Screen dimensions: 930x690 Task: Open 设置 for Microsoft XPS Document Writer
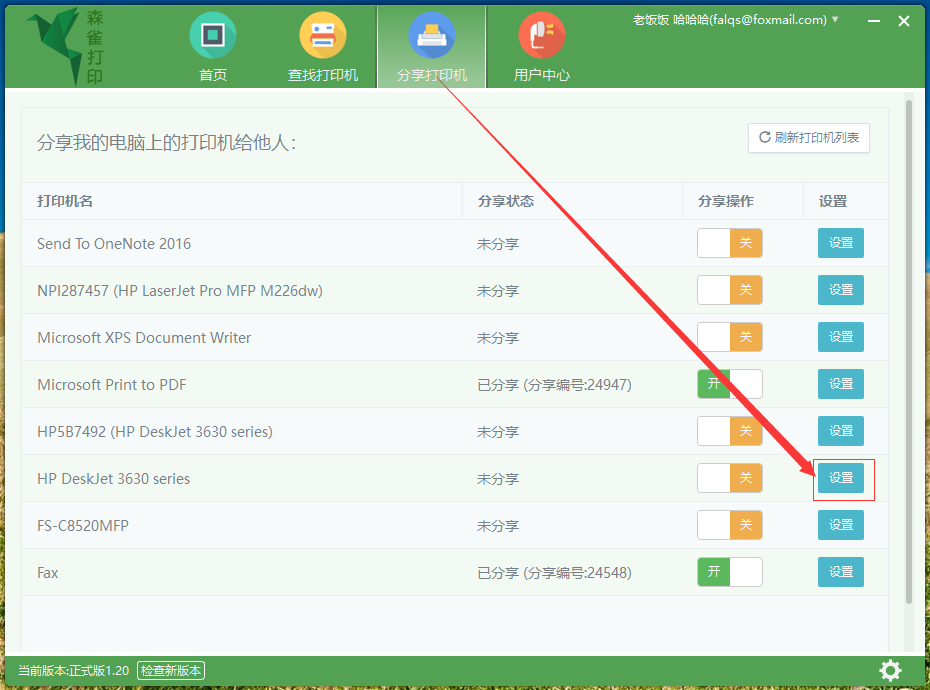click(840, 337)
